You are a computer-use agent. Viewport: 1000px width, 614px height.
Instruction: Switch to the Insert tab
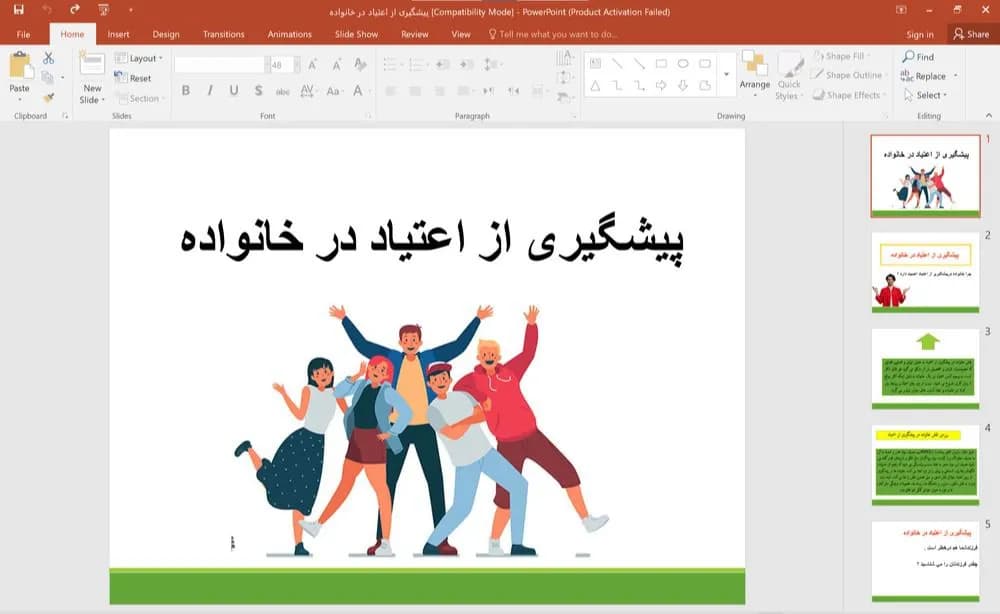pos(118,34)
